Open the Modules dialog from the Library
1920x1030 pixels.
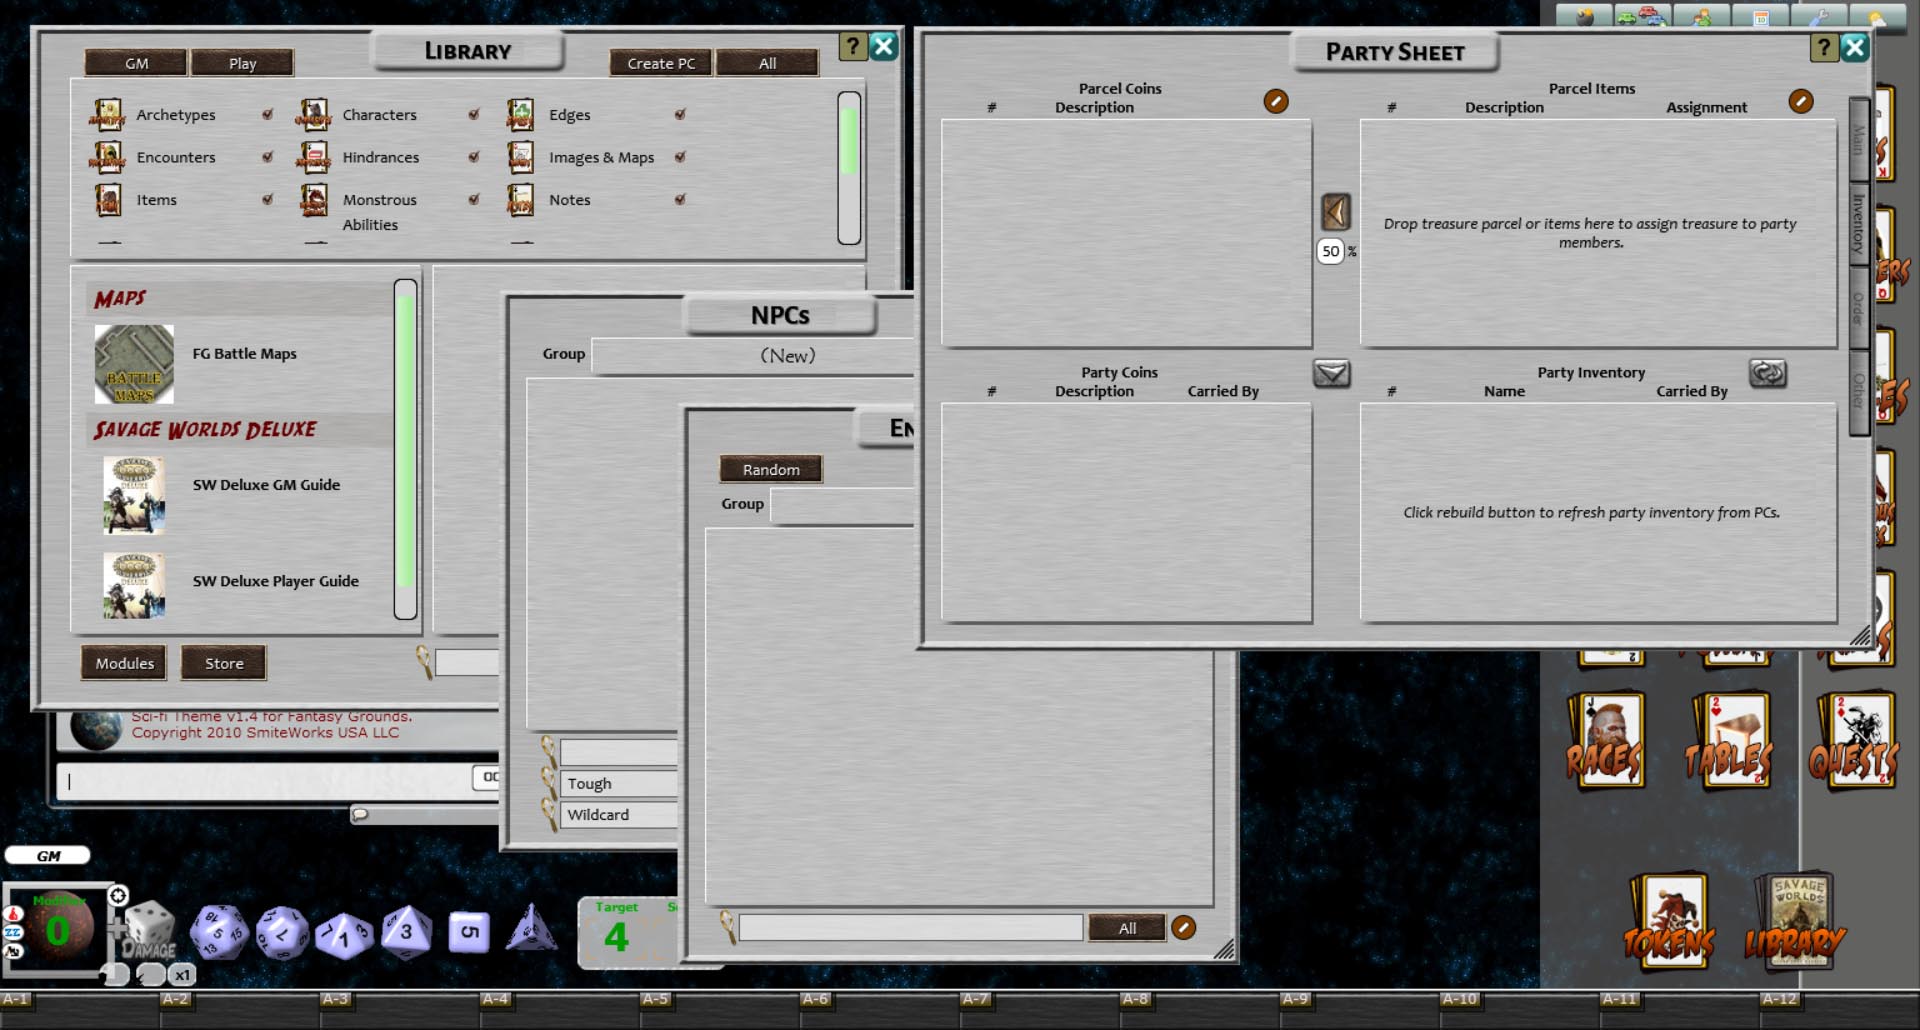click(x=123, y=662)
